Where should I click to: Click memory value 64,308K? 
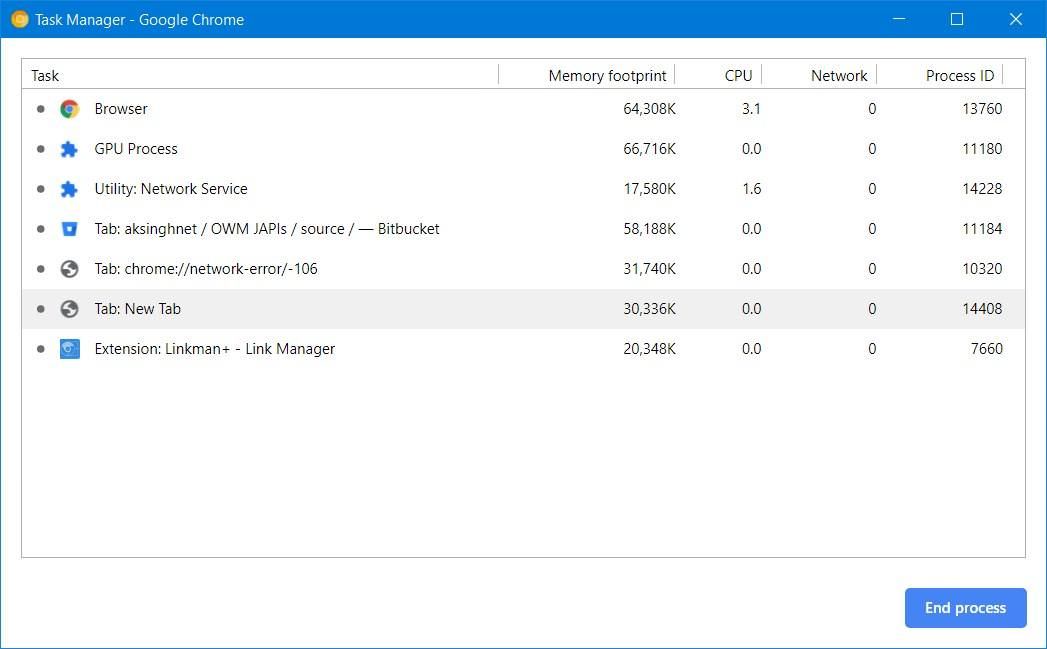(x=649, y=109)
